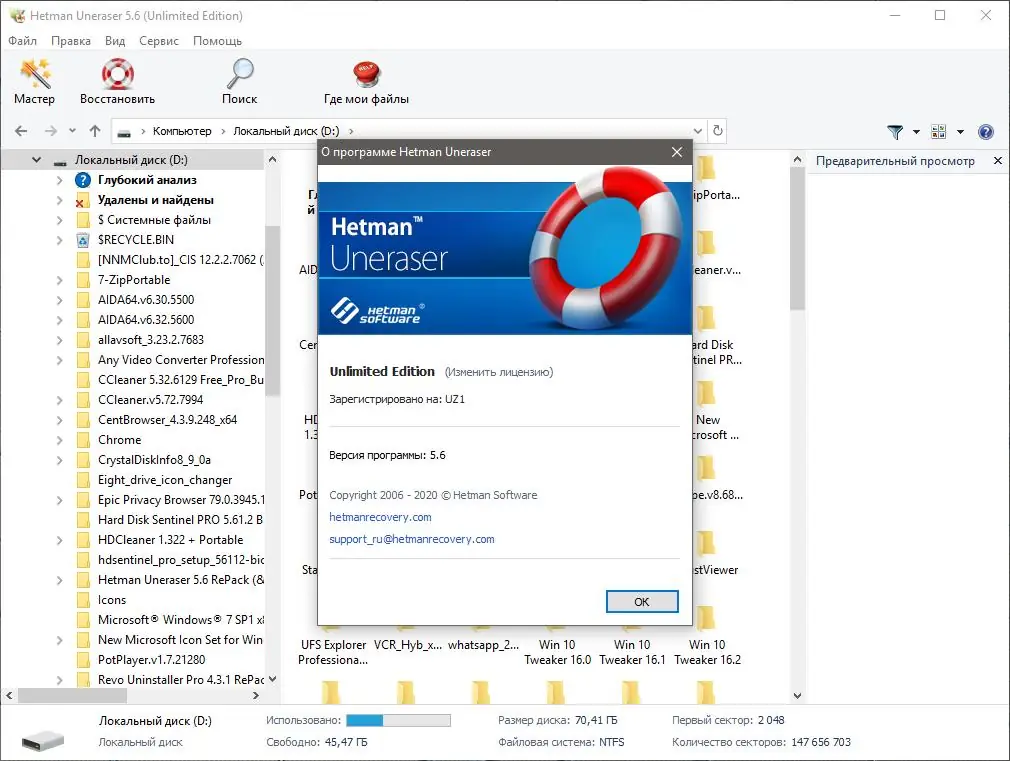Open the address bar history dropdown
Image resolution: width=1010 pixels, height=761 pixels.
(x=698, y=131)
